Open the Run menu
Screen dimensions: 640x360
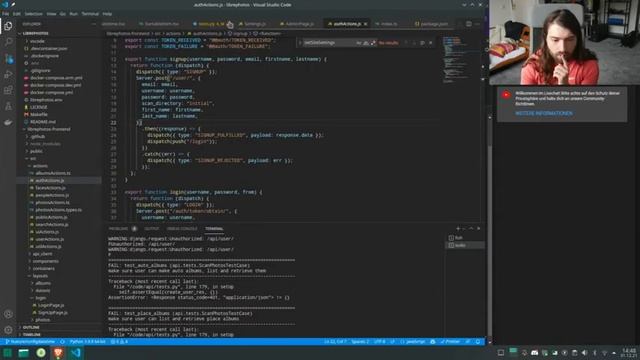pyautogui.click(x=73, y=14)
